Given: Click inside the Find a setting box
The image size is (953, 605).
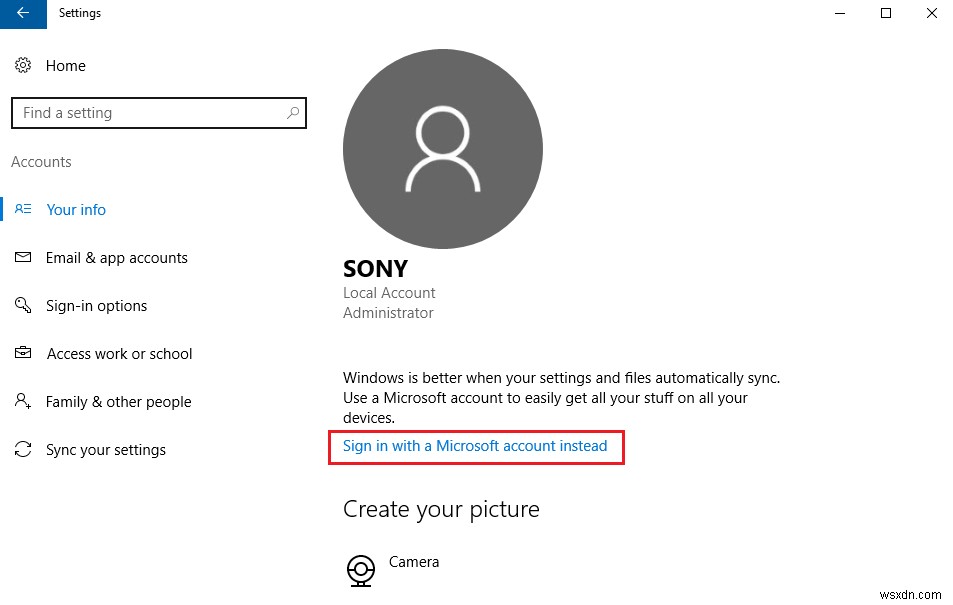Looking at the screenshot, I should click(150, 113).
